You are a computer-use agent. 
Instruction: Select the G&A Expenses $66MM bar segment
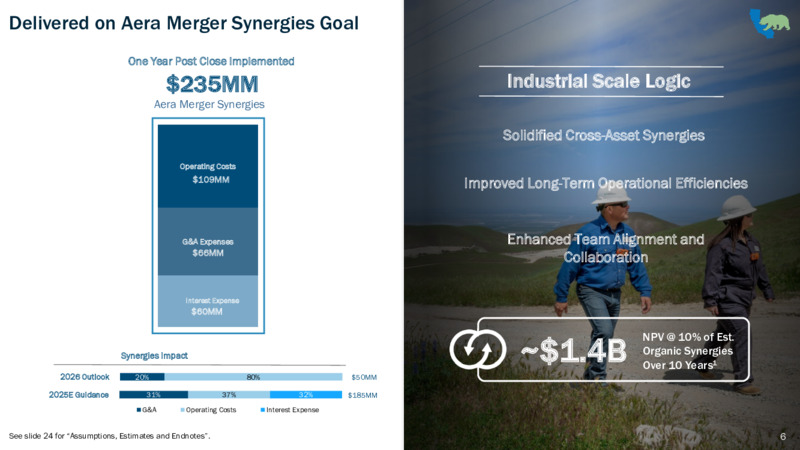pyautogui.click(x=208, y=241)
